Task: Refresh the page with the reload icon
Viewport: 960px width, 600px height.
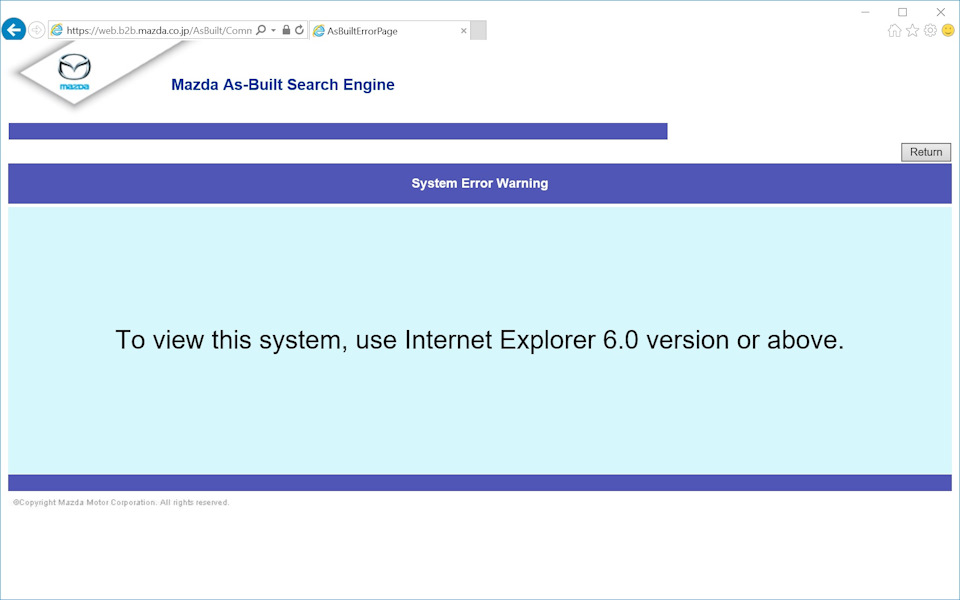Action: (x=299, y=30)
